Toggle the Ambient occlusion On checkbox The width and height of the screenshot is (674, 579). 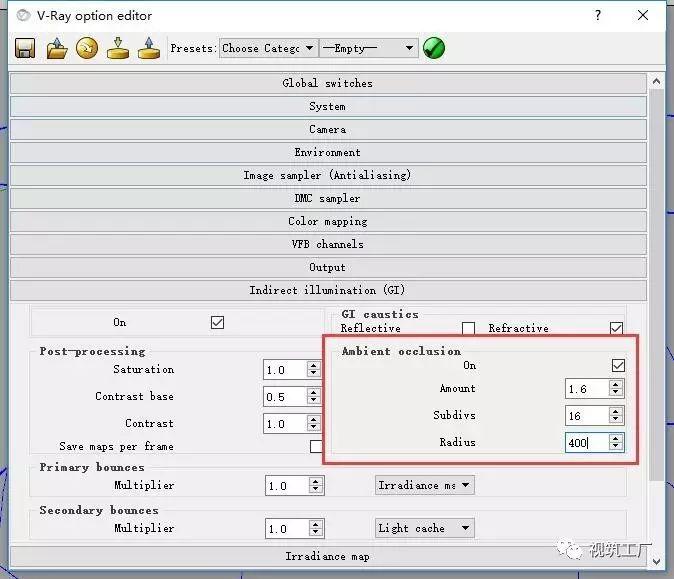[618, 366]
